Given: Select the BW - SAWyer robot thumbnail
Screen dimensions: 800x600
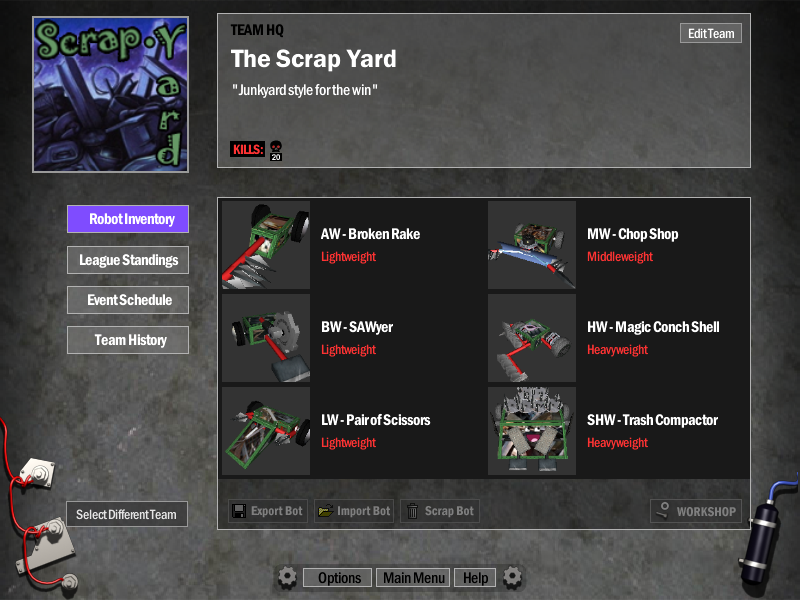Looking at the screenshot, I should pyautogui.click(x=266, y=338).
